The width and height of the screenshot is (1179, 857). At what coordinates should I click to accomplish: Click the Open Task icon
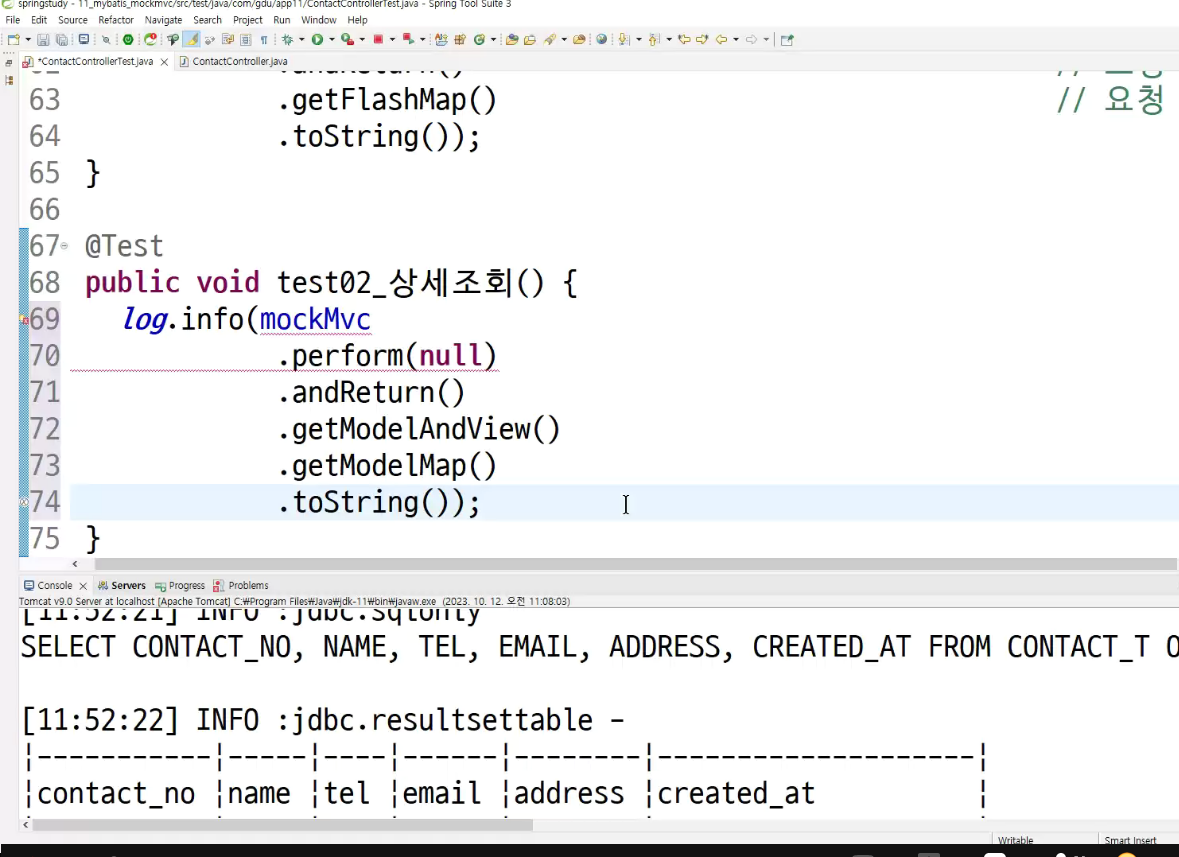coord(530,40)
